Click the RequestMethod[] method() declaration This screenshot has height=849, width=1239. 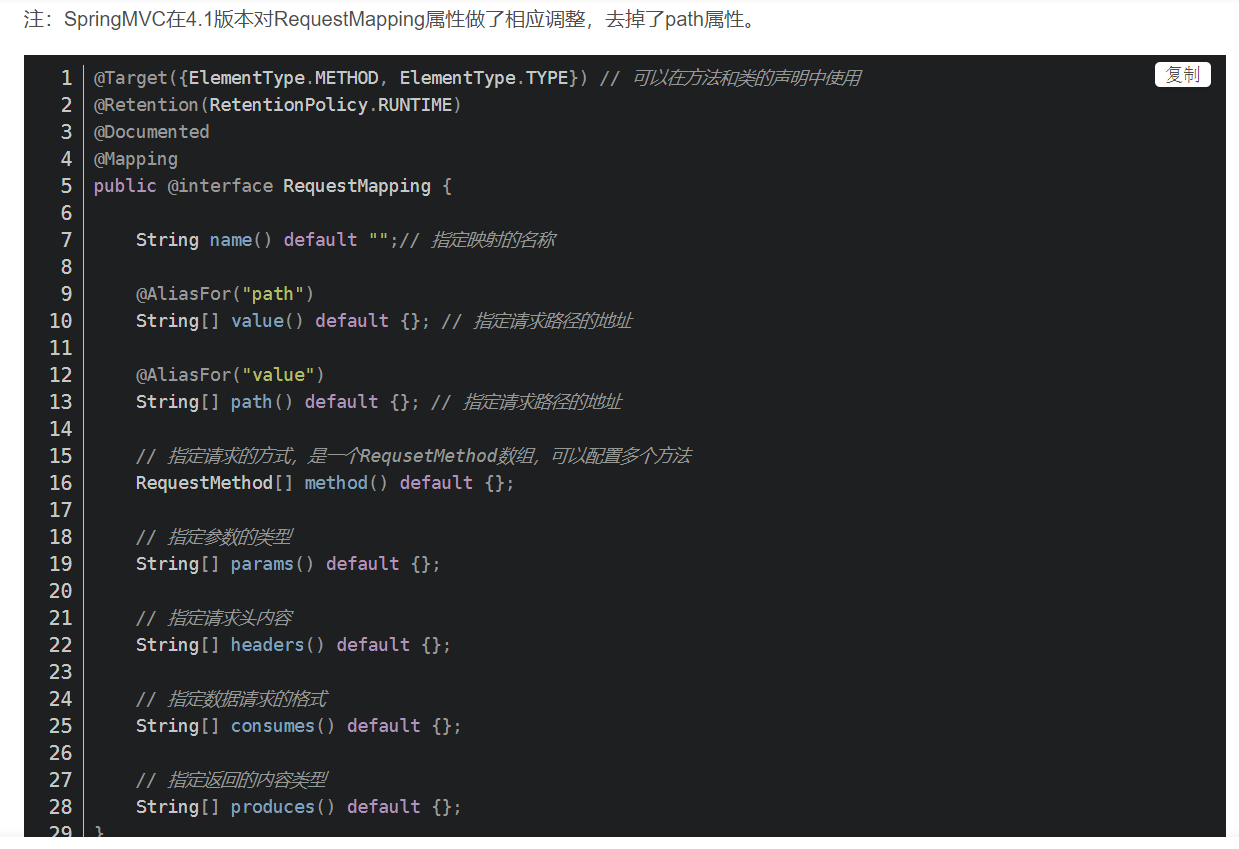tap(325, 483)
